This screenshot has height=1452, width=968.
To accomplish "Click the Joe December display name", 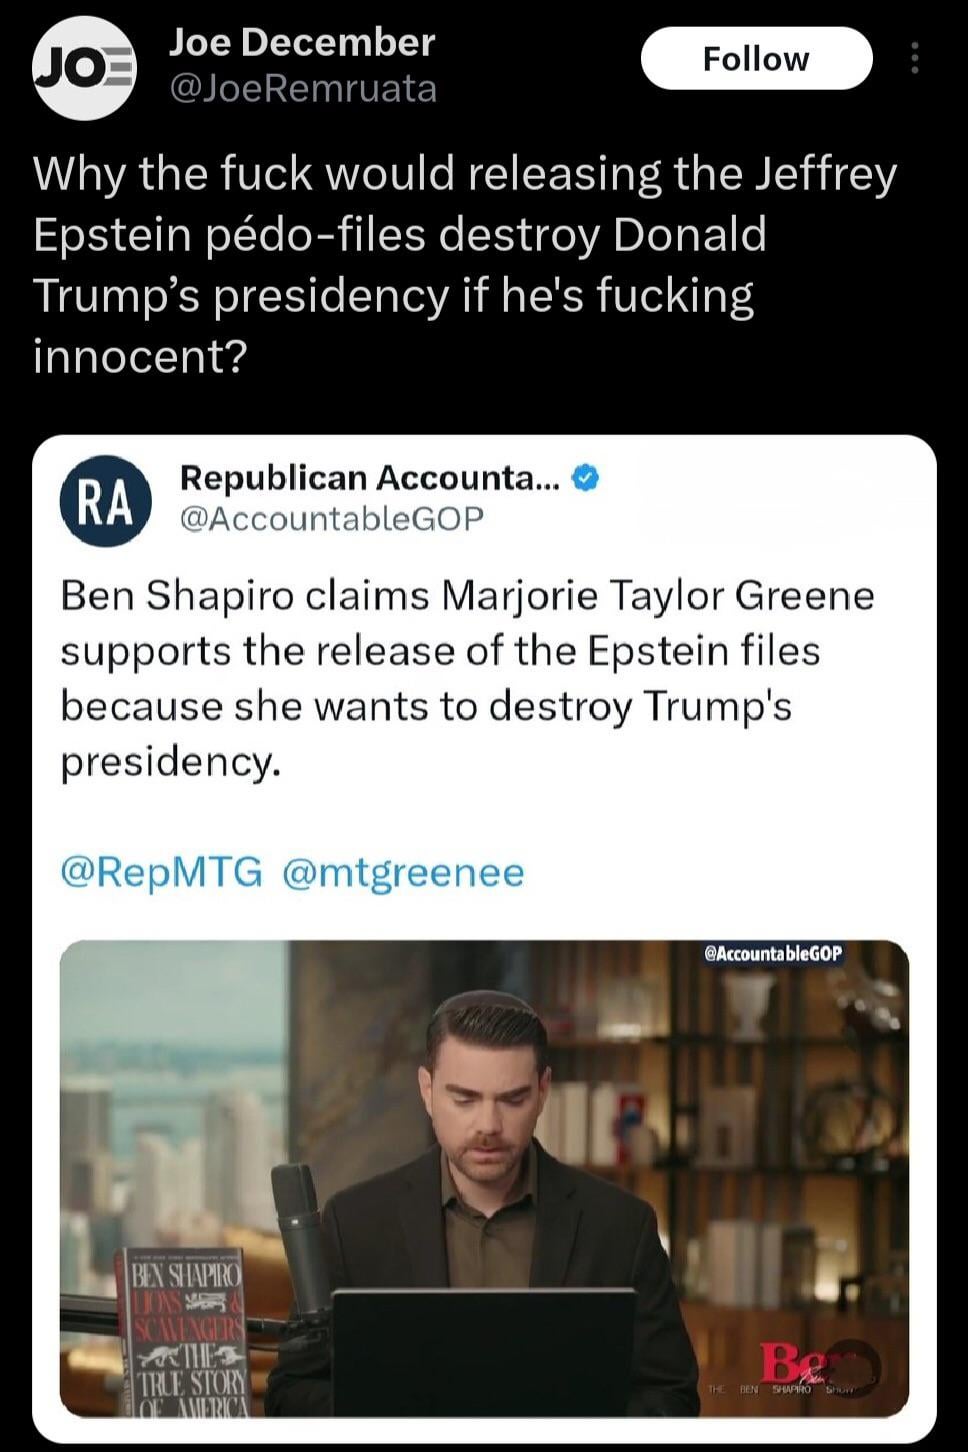I will pyautogui.click(x=302, y=42).
